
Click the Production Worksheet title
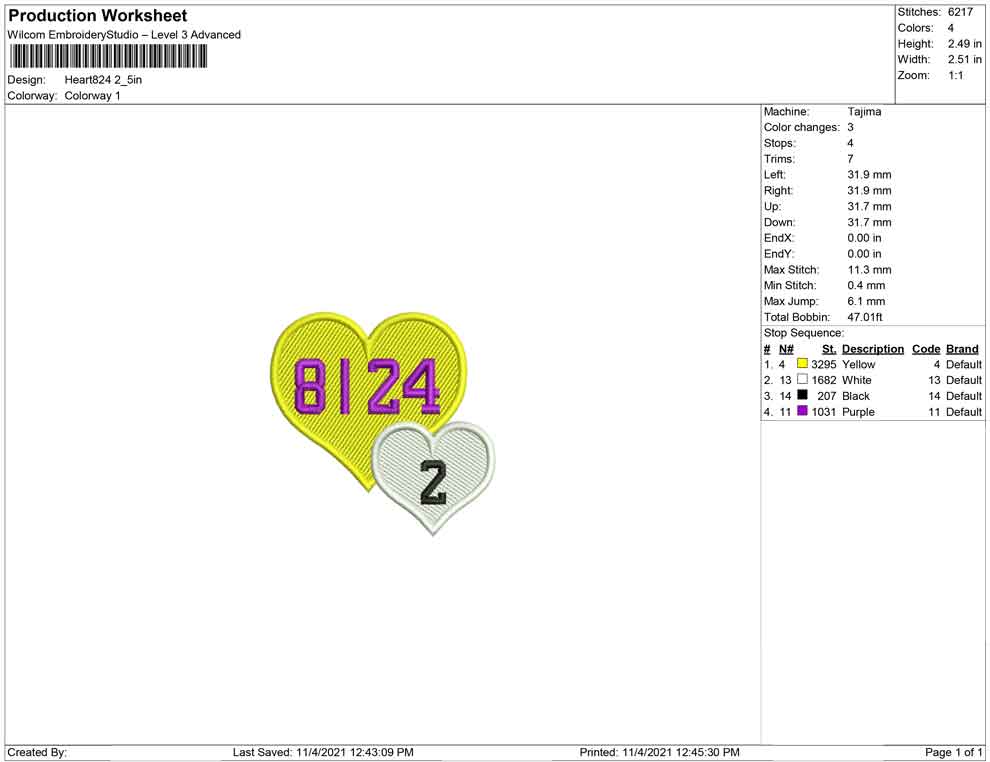pyautogui.click(x=98, y=16)
